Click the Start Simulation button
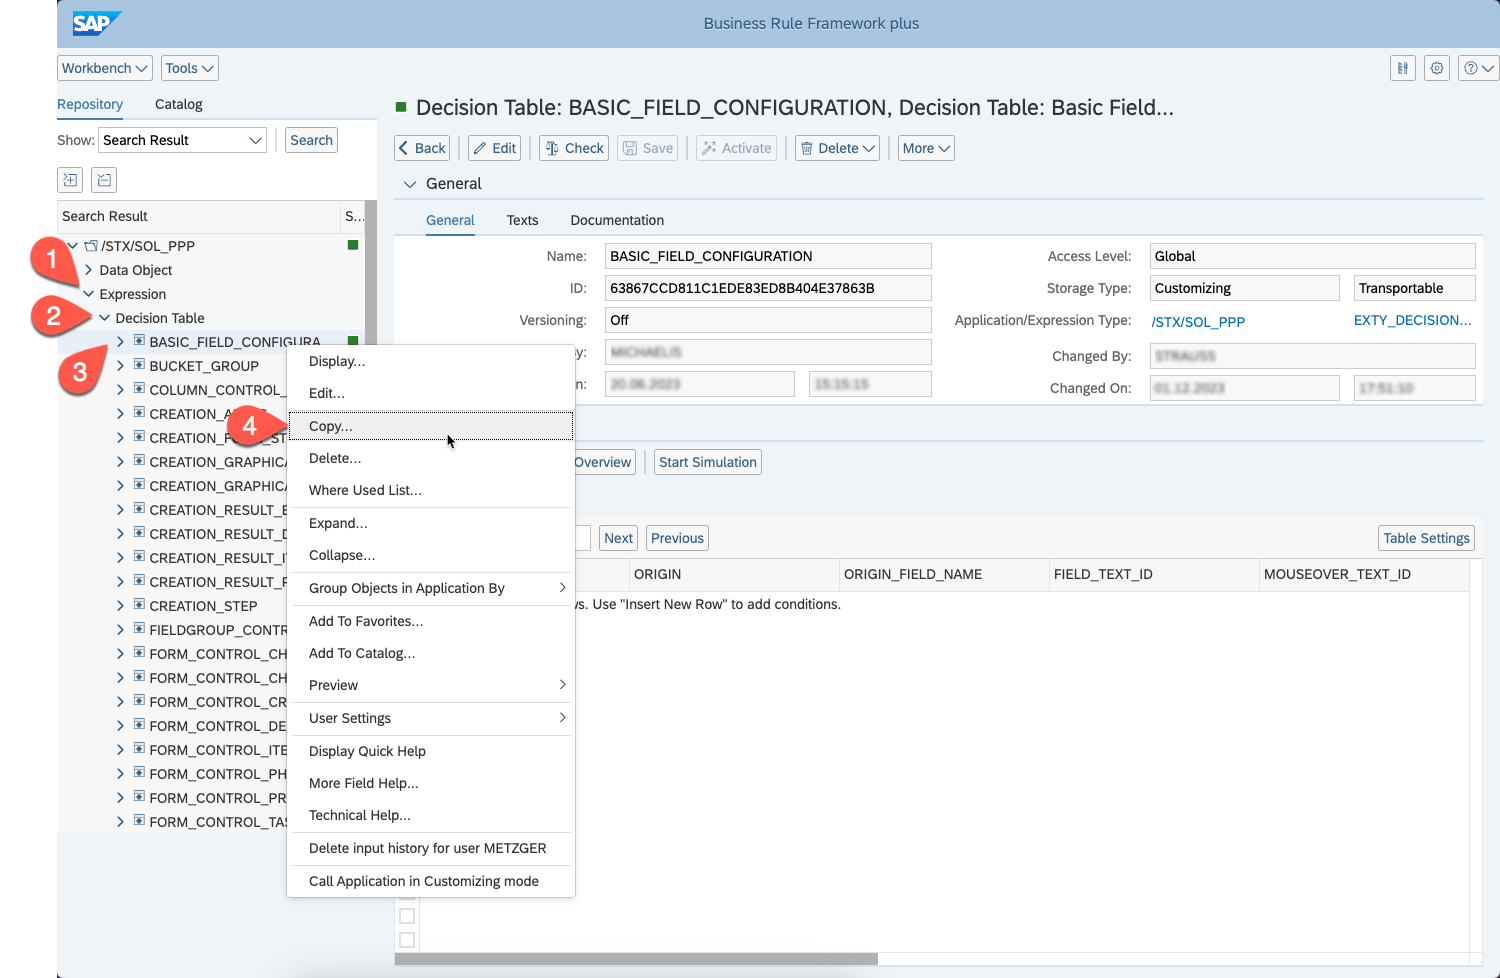 pos(707,462)
